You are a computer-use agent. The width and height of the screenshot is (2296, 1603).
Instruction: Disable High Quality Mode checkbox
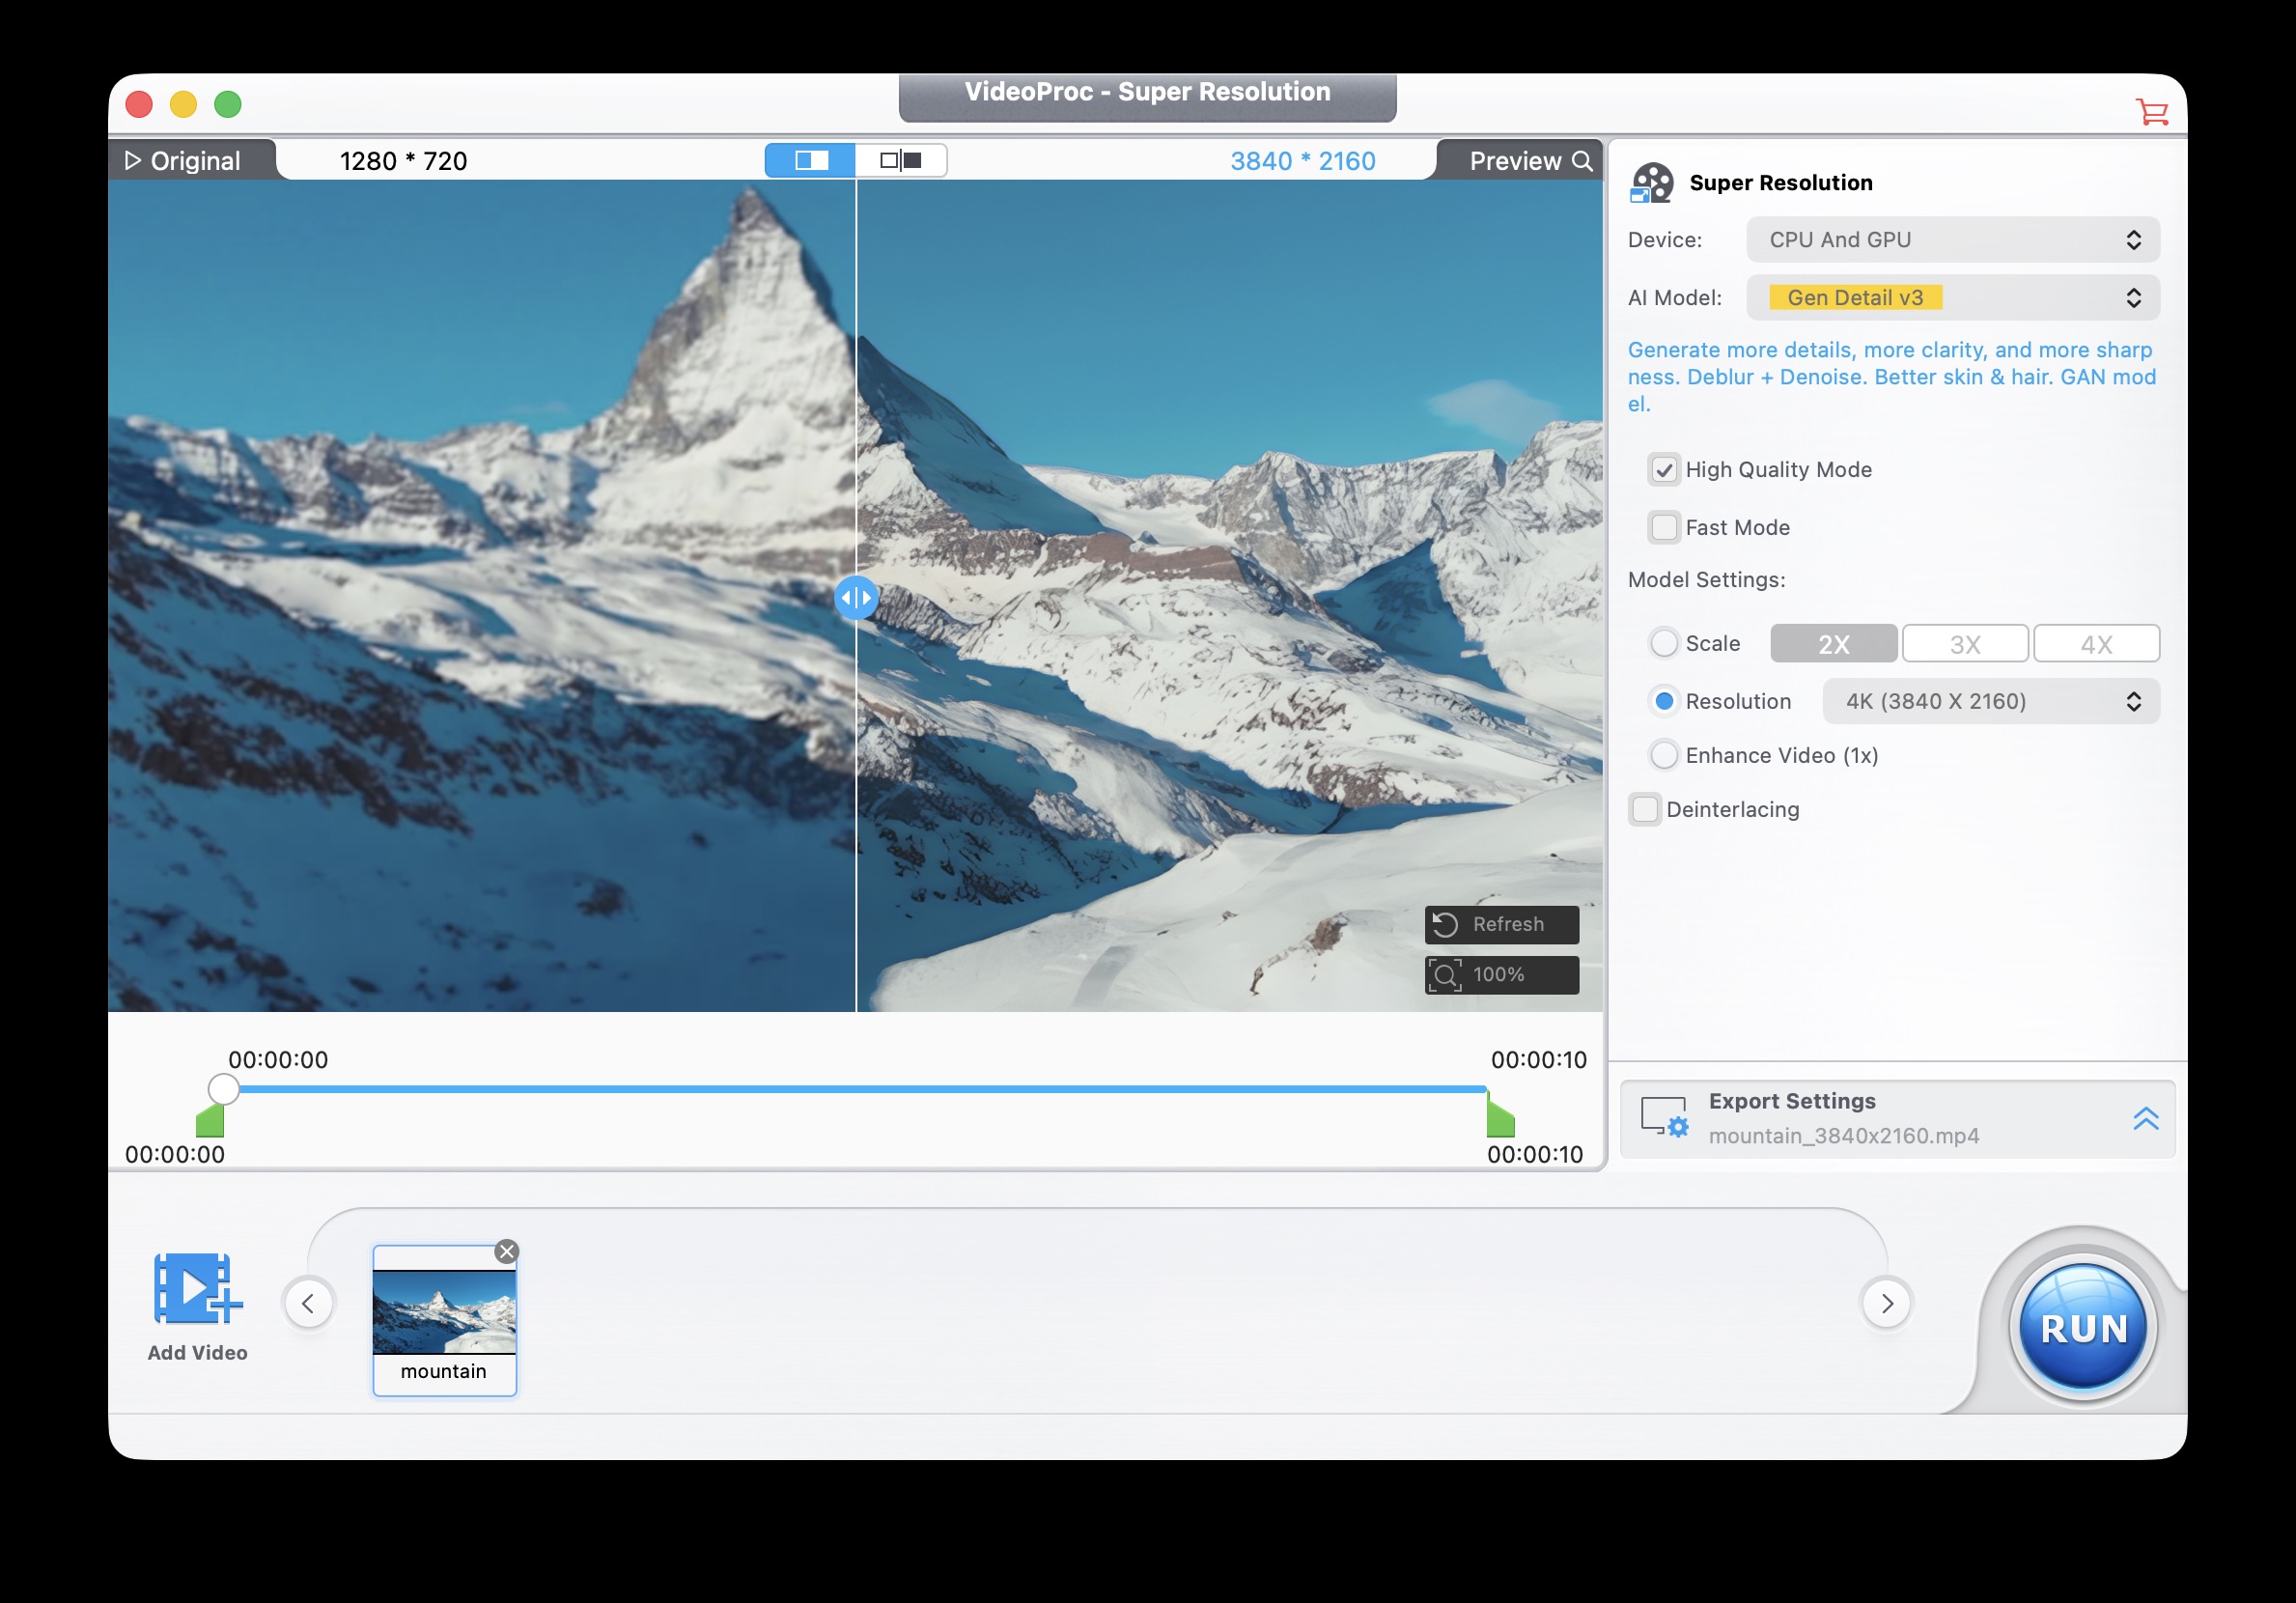pos(1664,470)
